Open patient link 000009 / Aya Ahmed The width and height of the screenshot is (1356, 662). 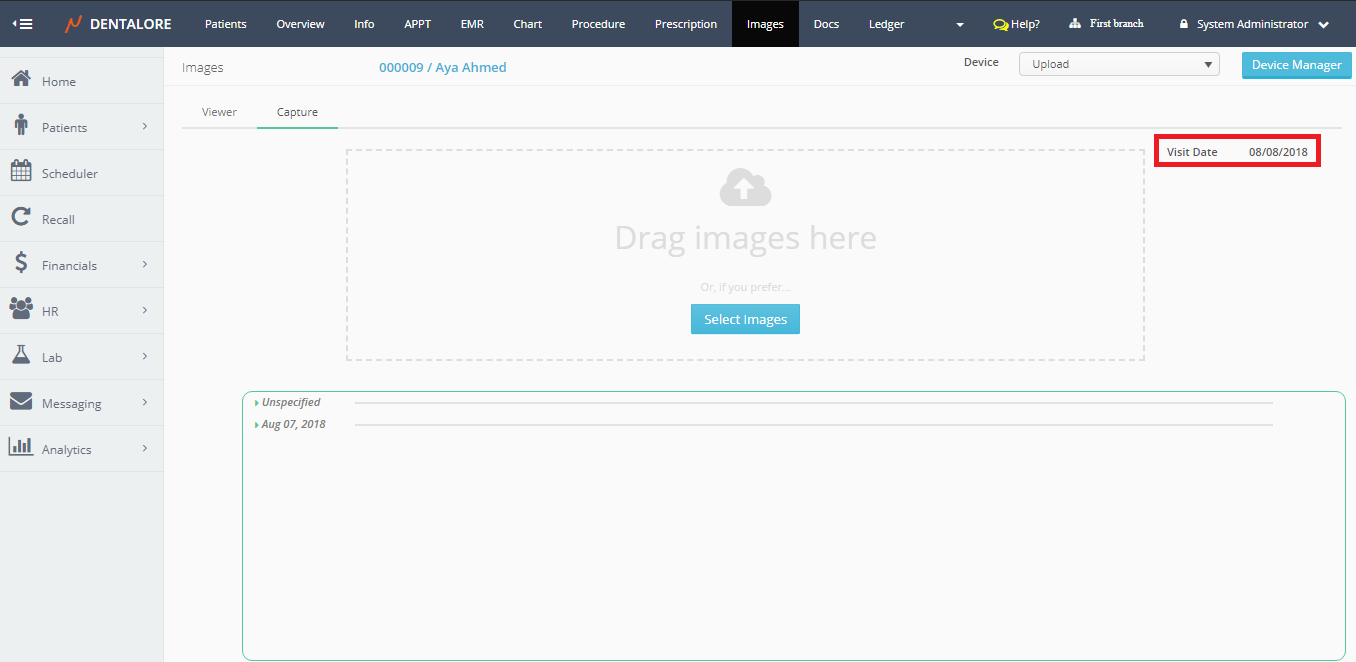tap(442, 68)
